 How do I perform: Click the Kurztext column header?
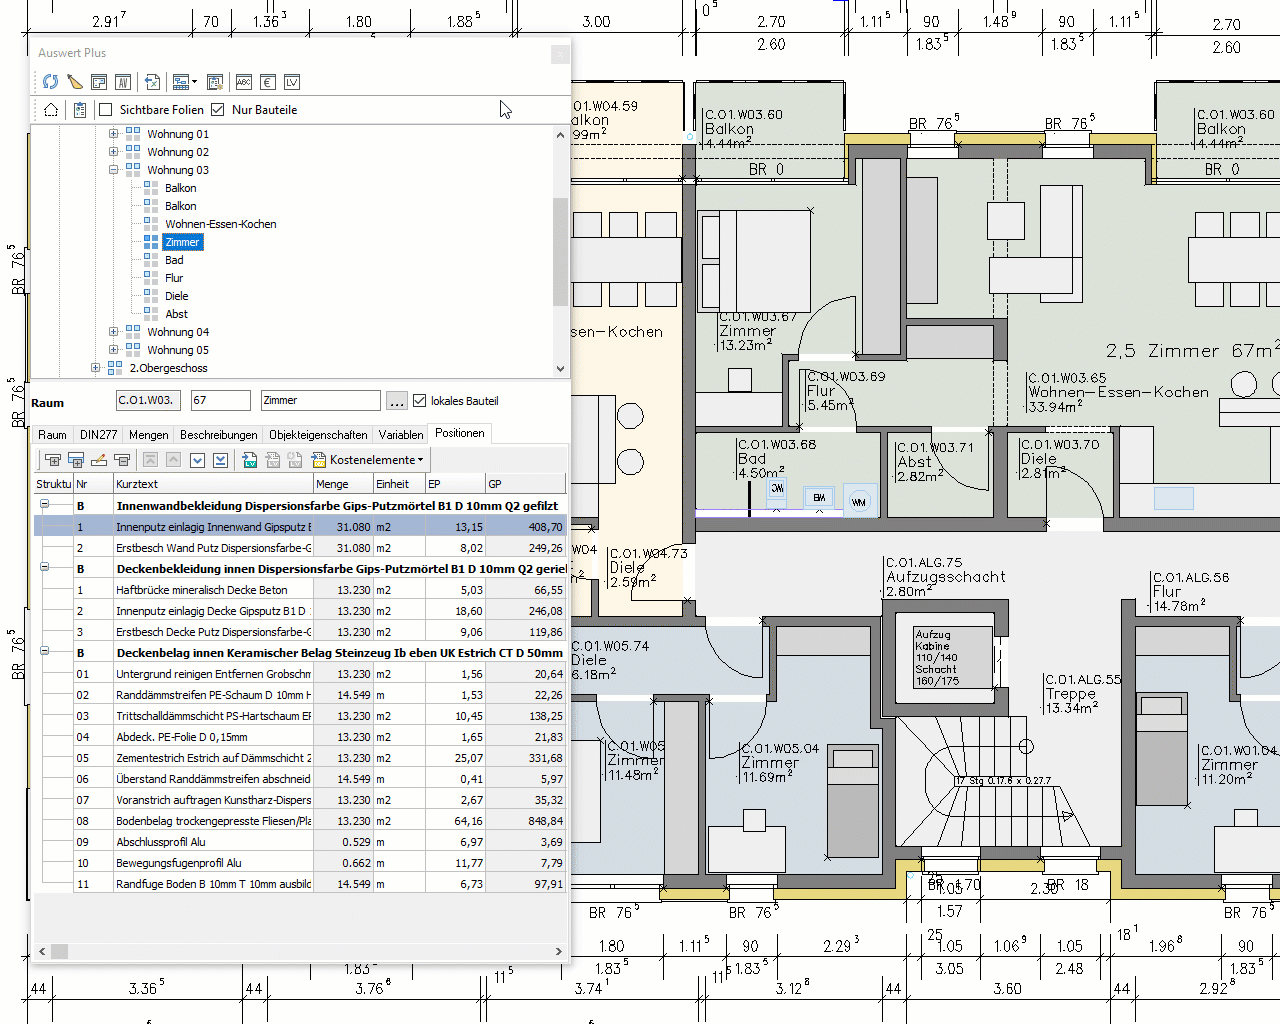[x=213, y=484]
